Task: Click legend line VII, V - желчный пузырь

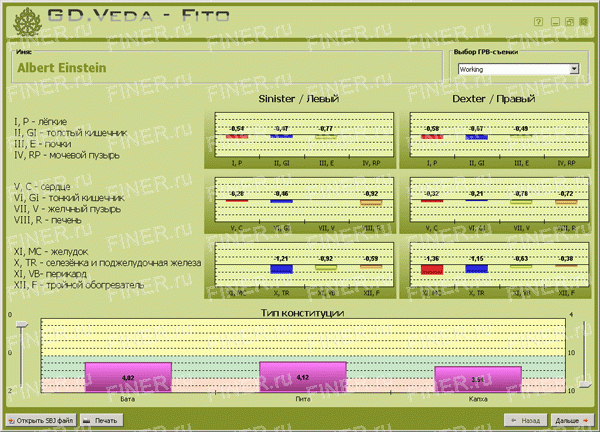Action: (67, 209)
